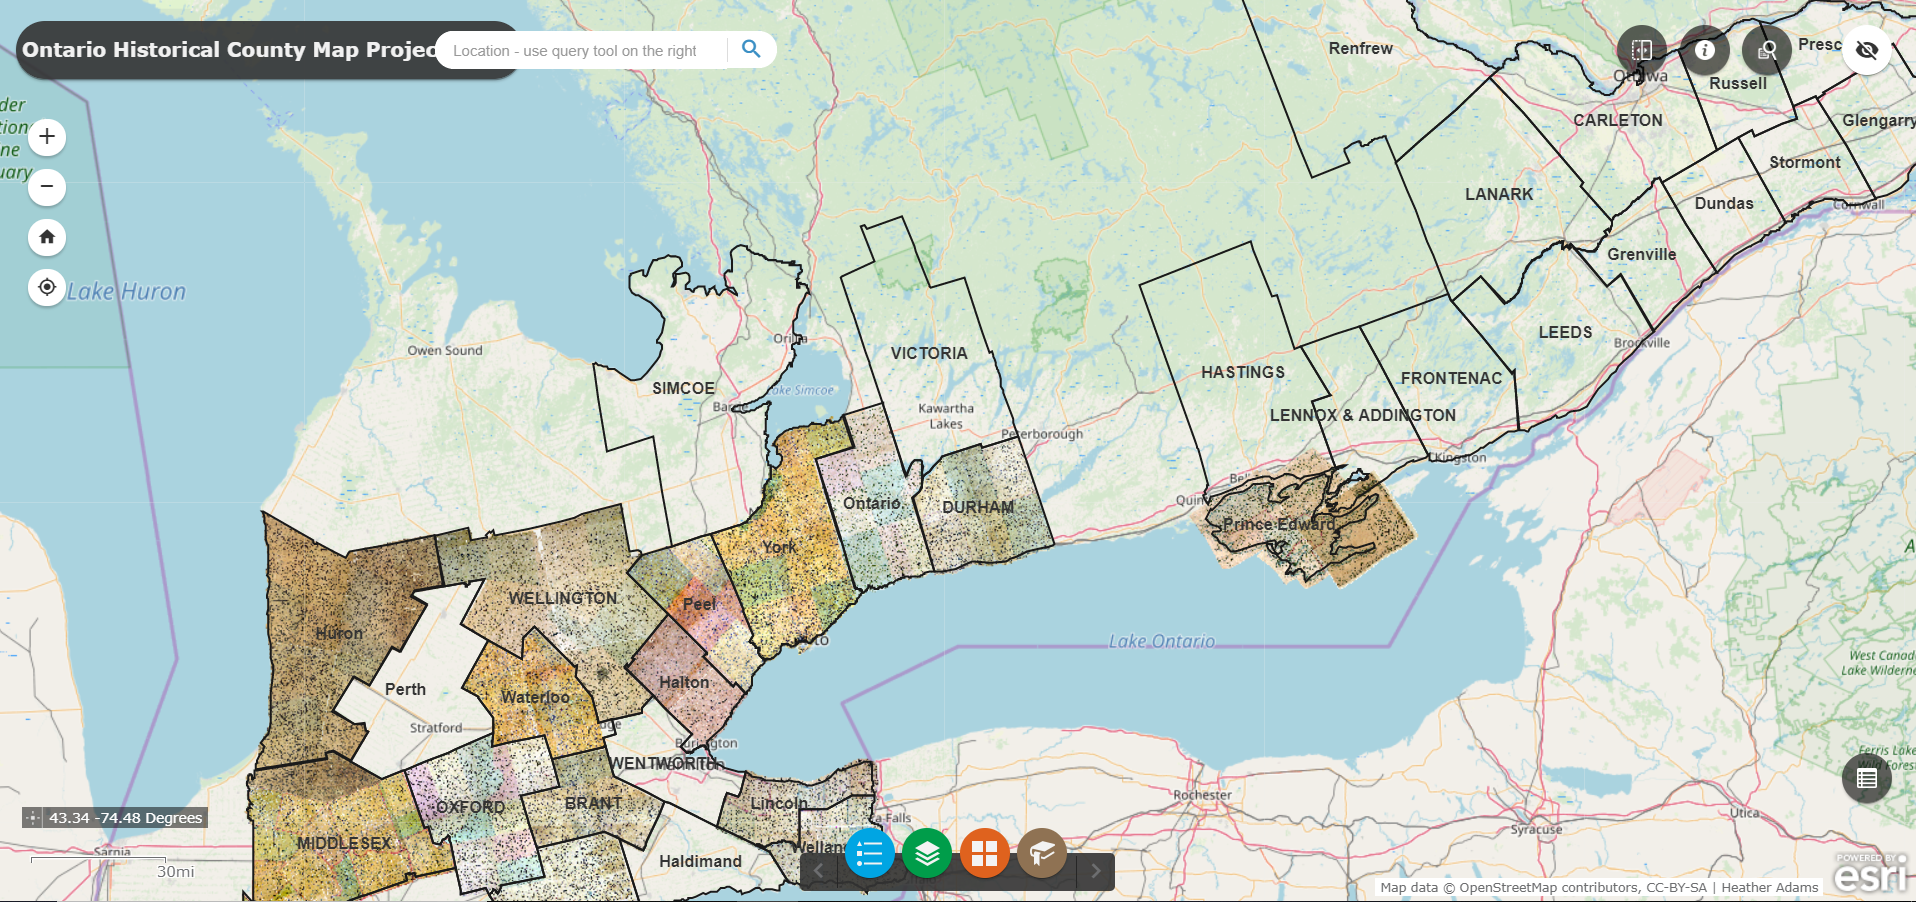
Task: Open the map information panel
Action: pyautogui.click(x=1704, y=50)
